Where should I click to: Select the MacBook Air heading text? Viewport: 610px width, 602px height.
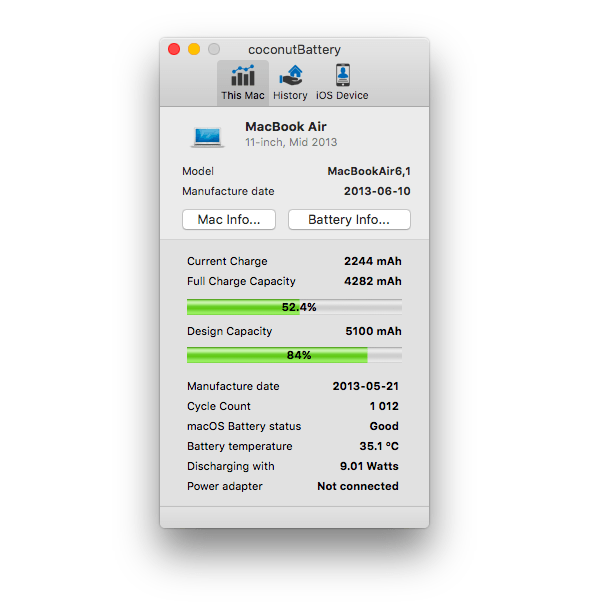(x=286, y=126)
